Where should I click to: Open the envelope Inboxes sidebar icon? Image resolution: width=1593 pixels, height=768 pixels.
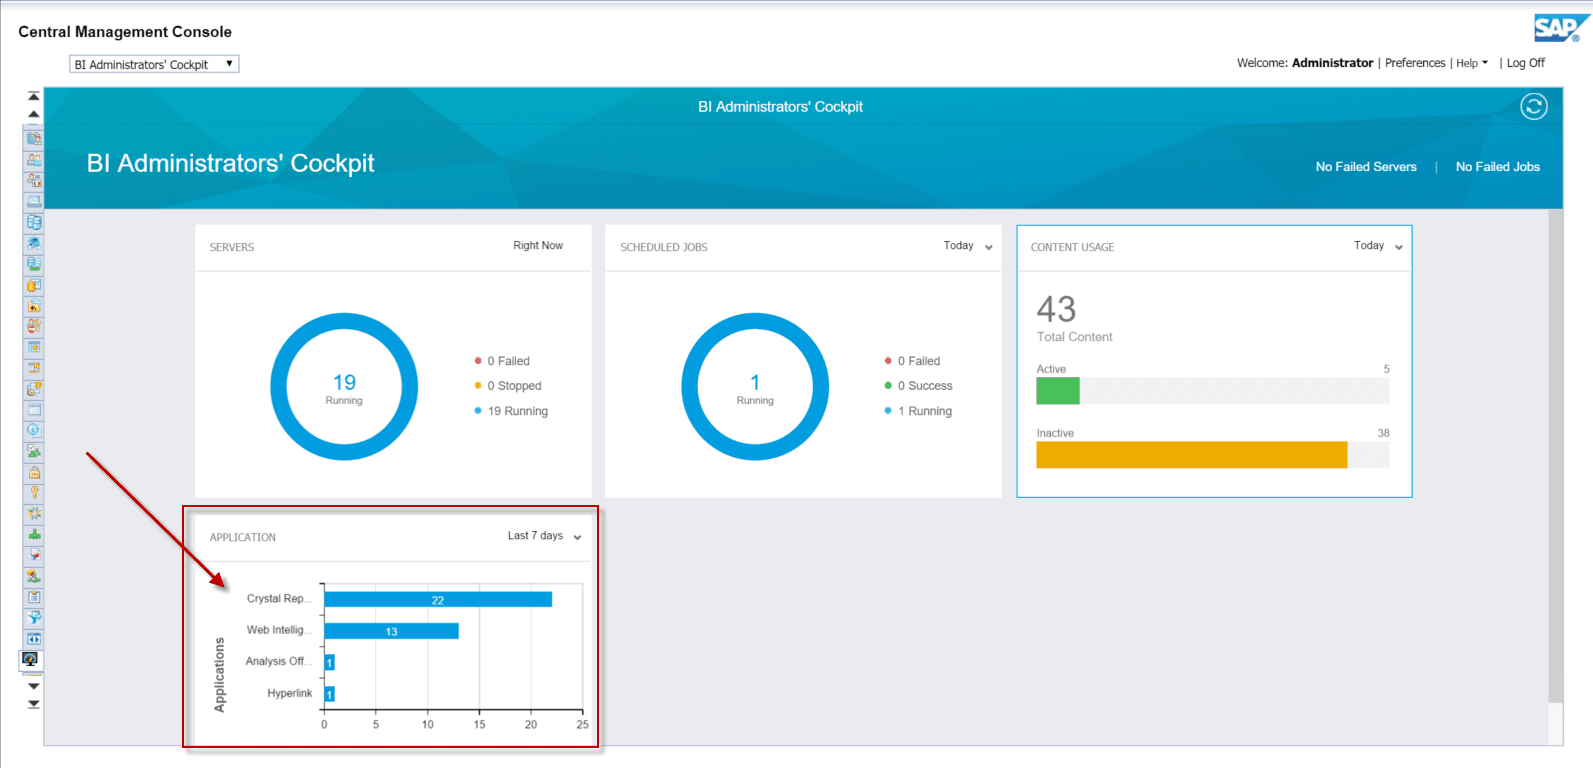click(34, 201)
